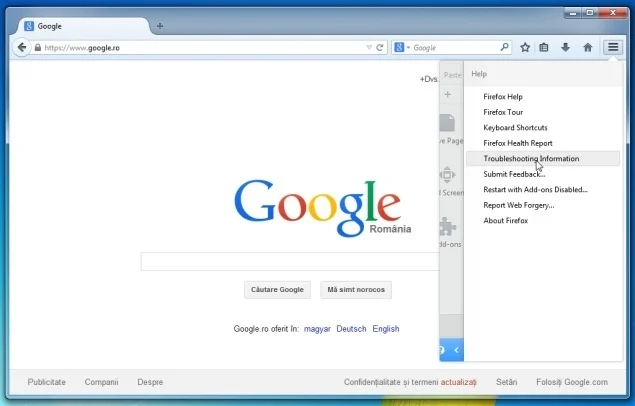Open the Companii footer link

click(x=101, y=382)
